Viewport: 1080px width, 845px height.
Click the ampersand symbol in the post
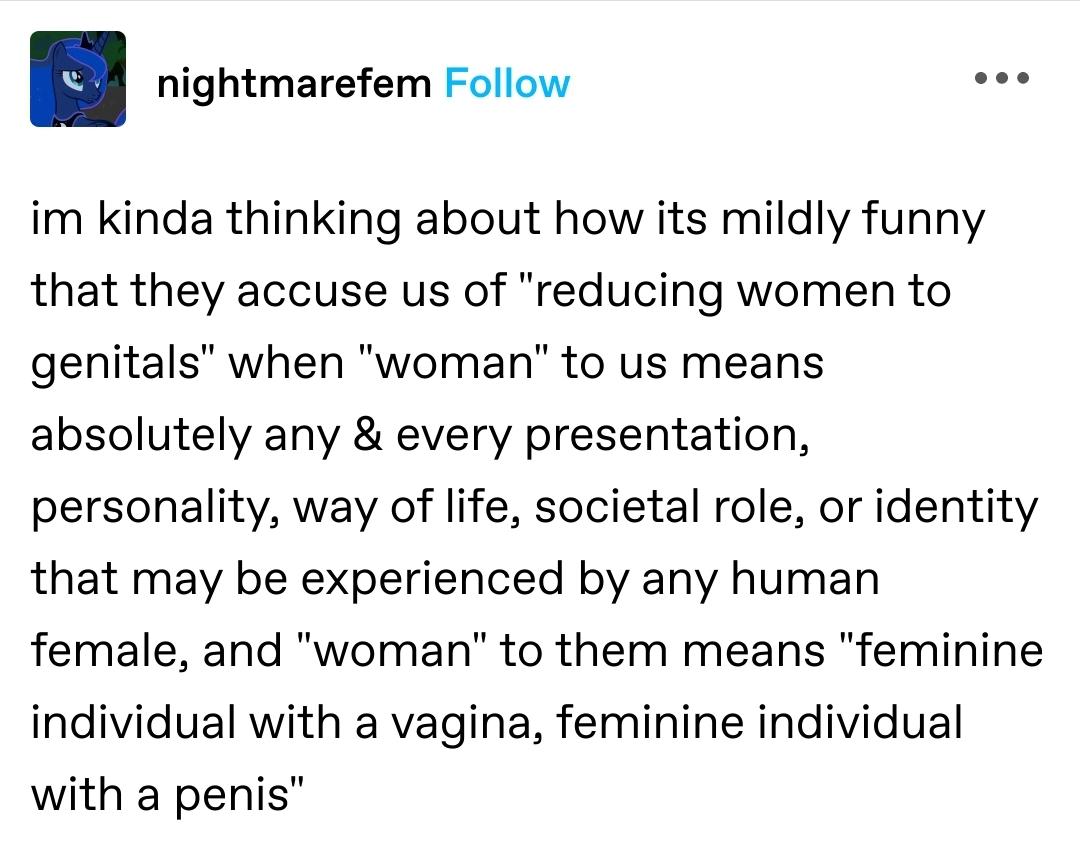pyautogui.click(x=368, y=436)
